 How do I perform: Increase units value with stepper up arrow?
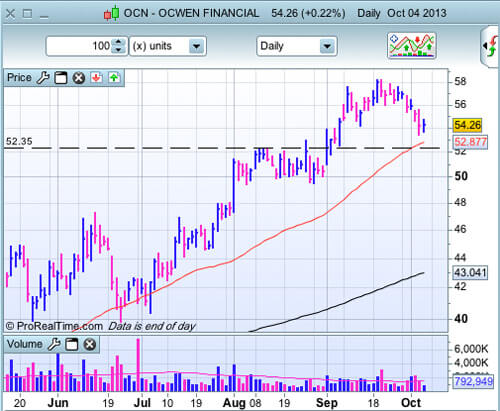[118, 42]
